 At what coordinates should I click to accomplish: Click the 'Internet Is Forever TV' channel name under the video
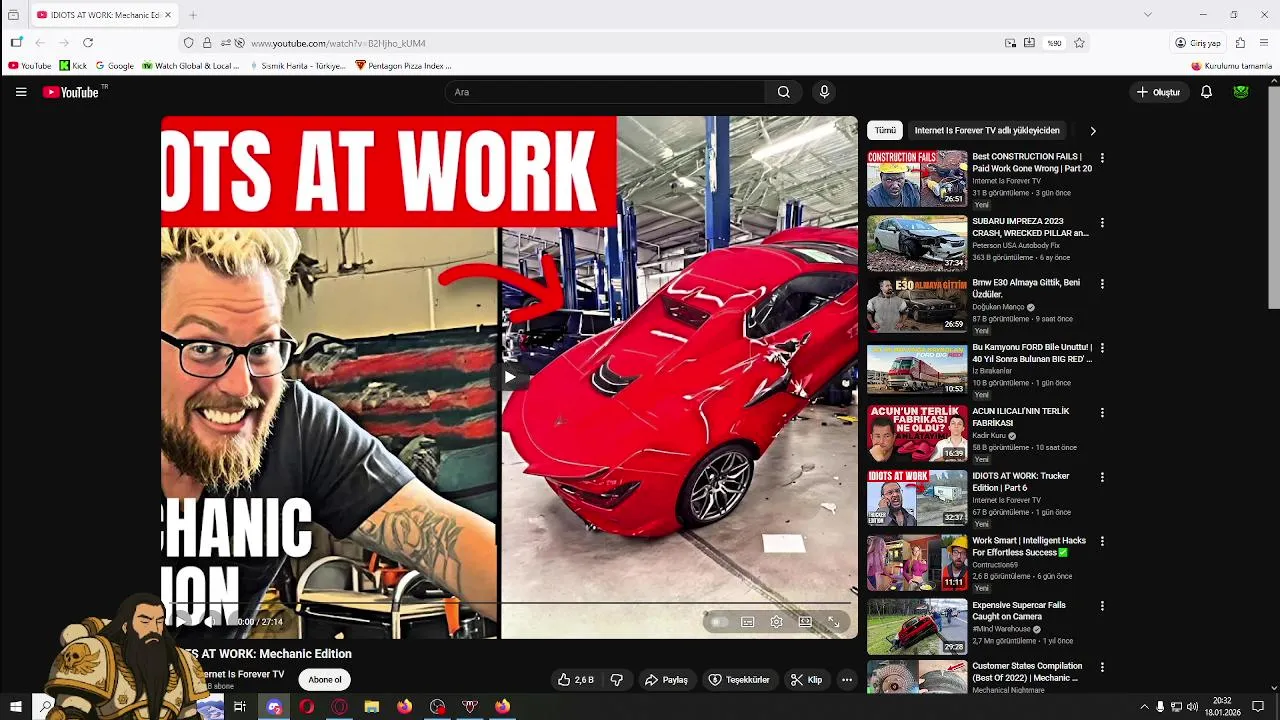click(x=242, y=674)
